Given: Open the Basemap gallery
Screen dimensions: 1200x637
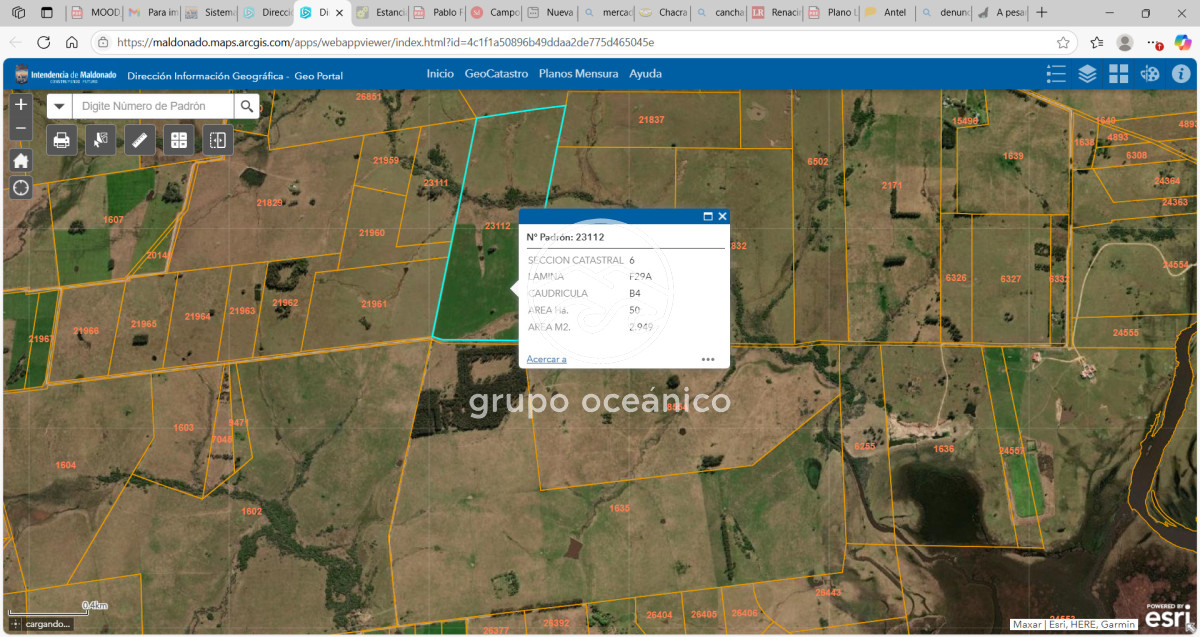Looking at the screenshot, I should click(1119, 73).
